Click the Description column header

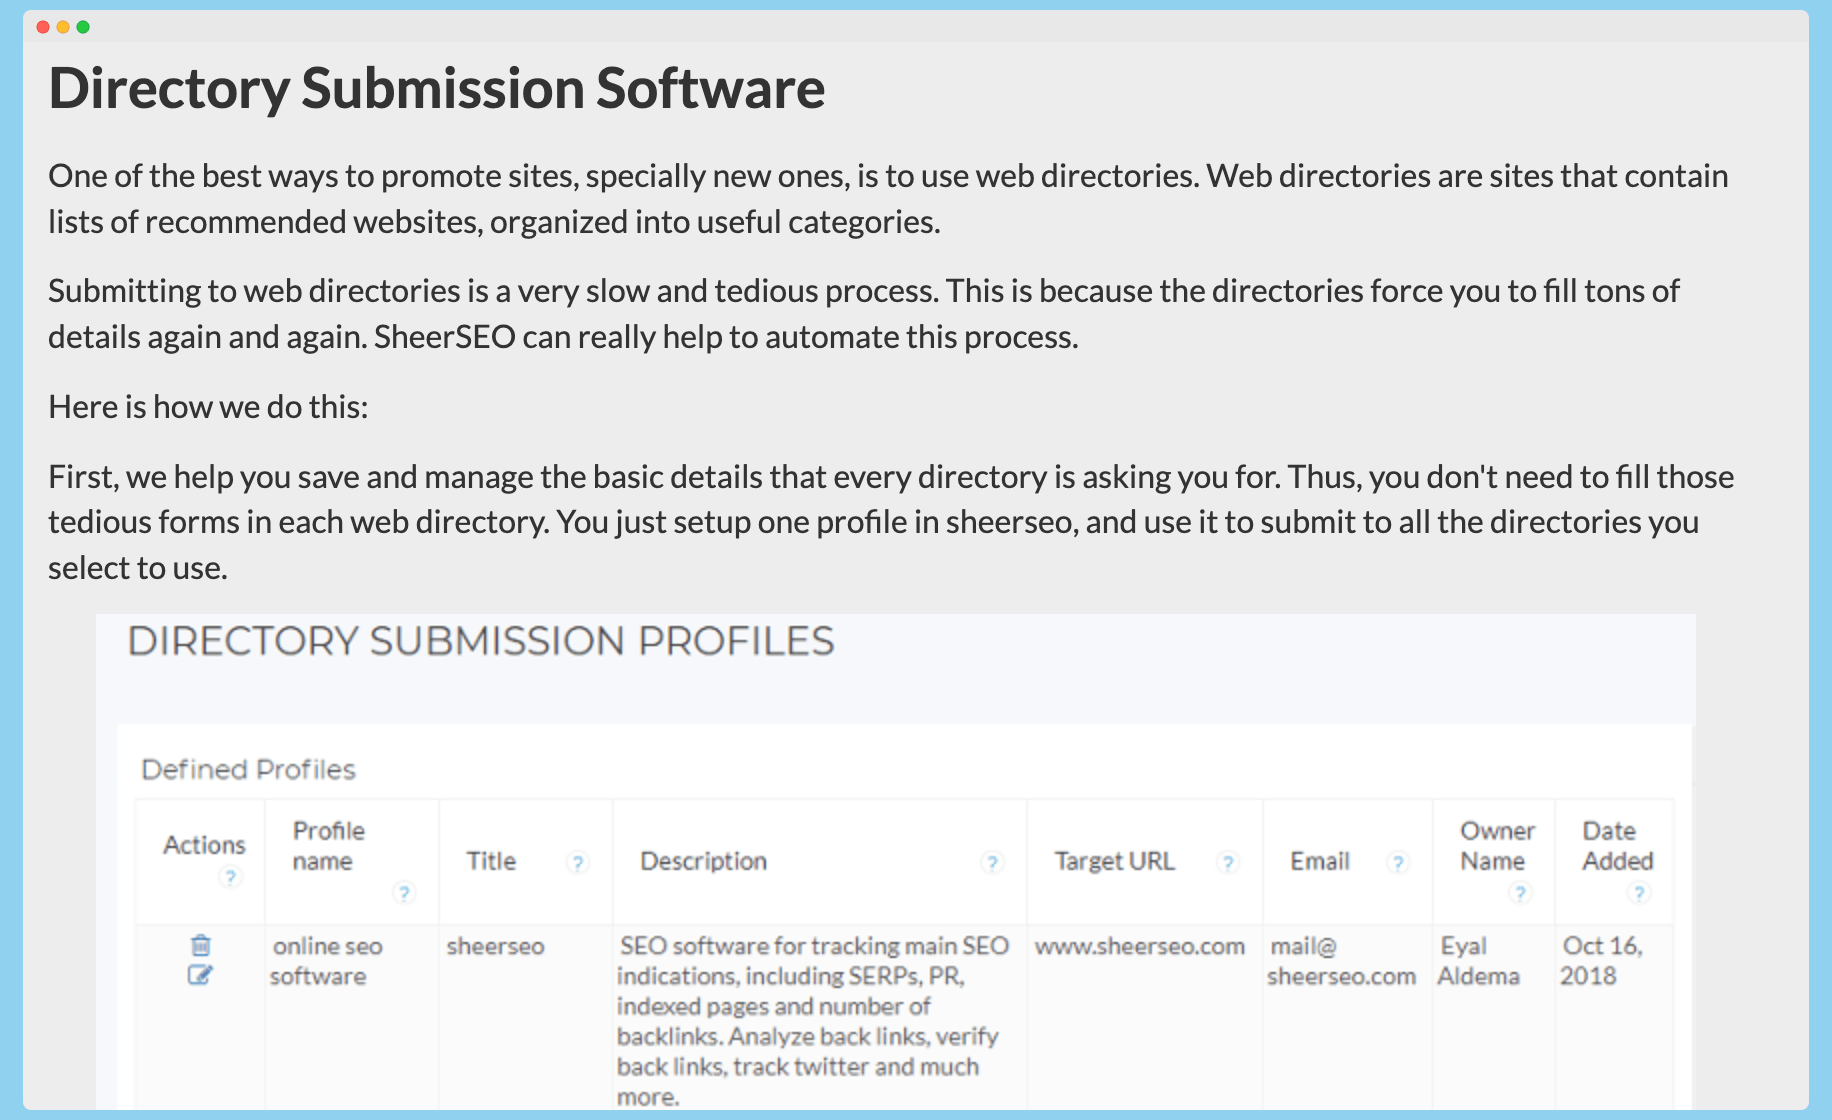point(704,861)
